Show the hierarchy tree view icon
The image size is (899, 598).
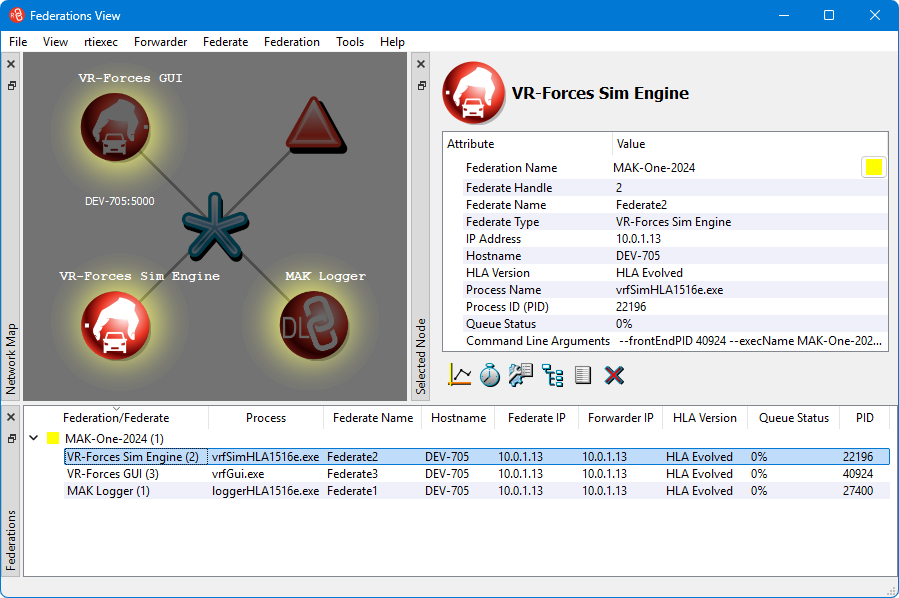pyautogui.click(x=553, y=375)
